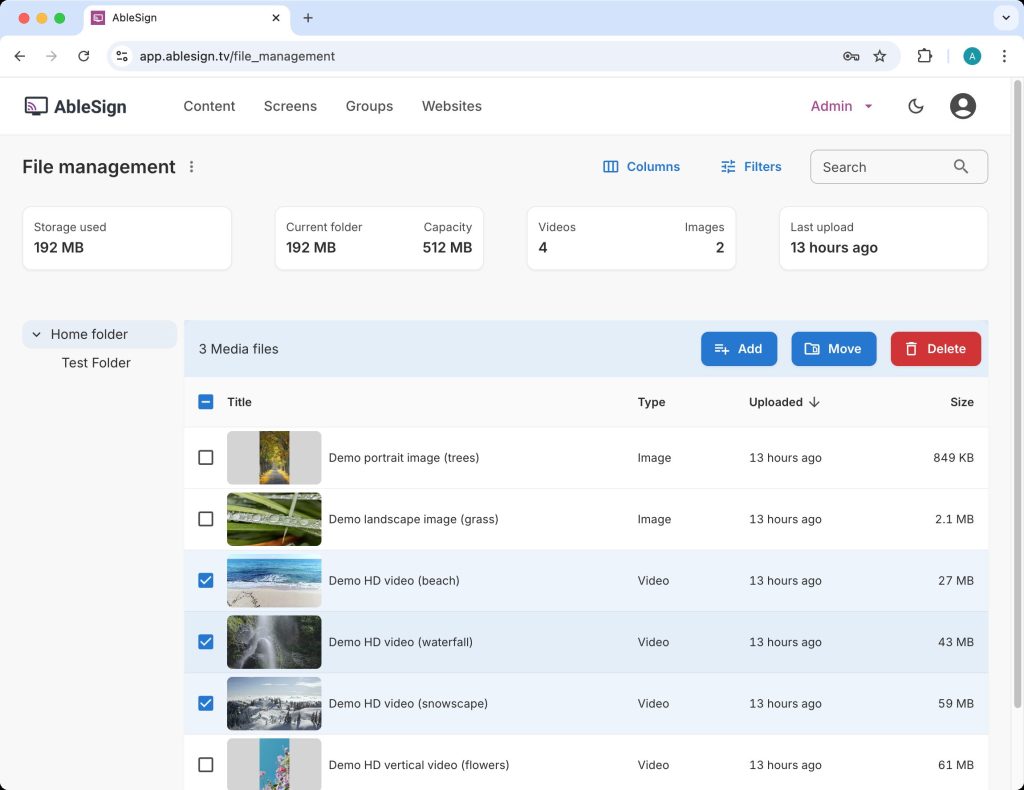This screenshot has width=1024, height=790.
Task: Open the Groups section
Action: click(369, 106)
